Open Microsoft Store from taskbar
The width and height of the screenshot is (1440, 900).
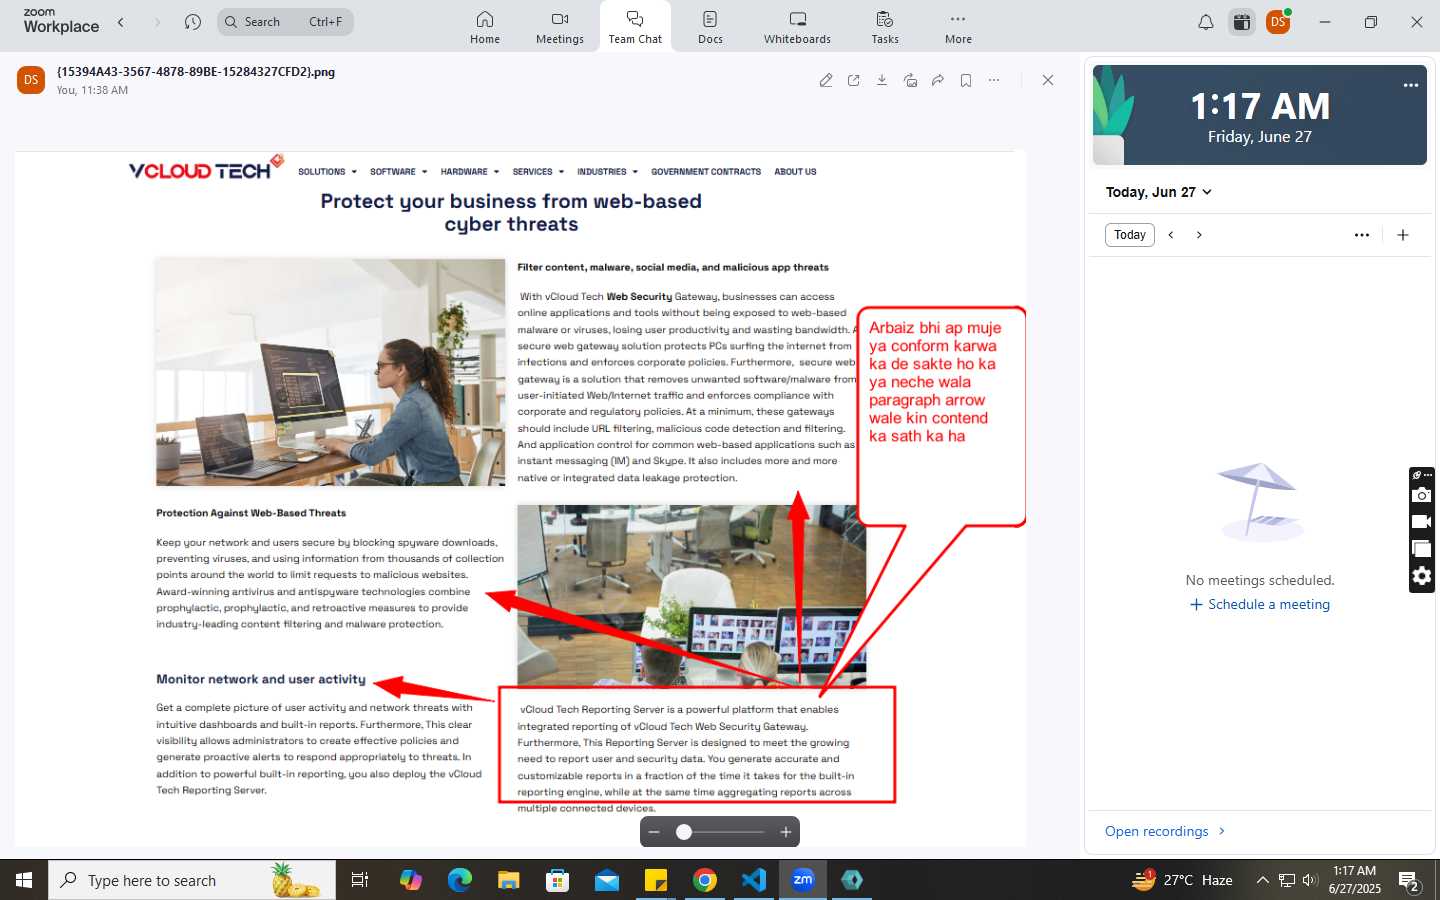pos(558,880)
